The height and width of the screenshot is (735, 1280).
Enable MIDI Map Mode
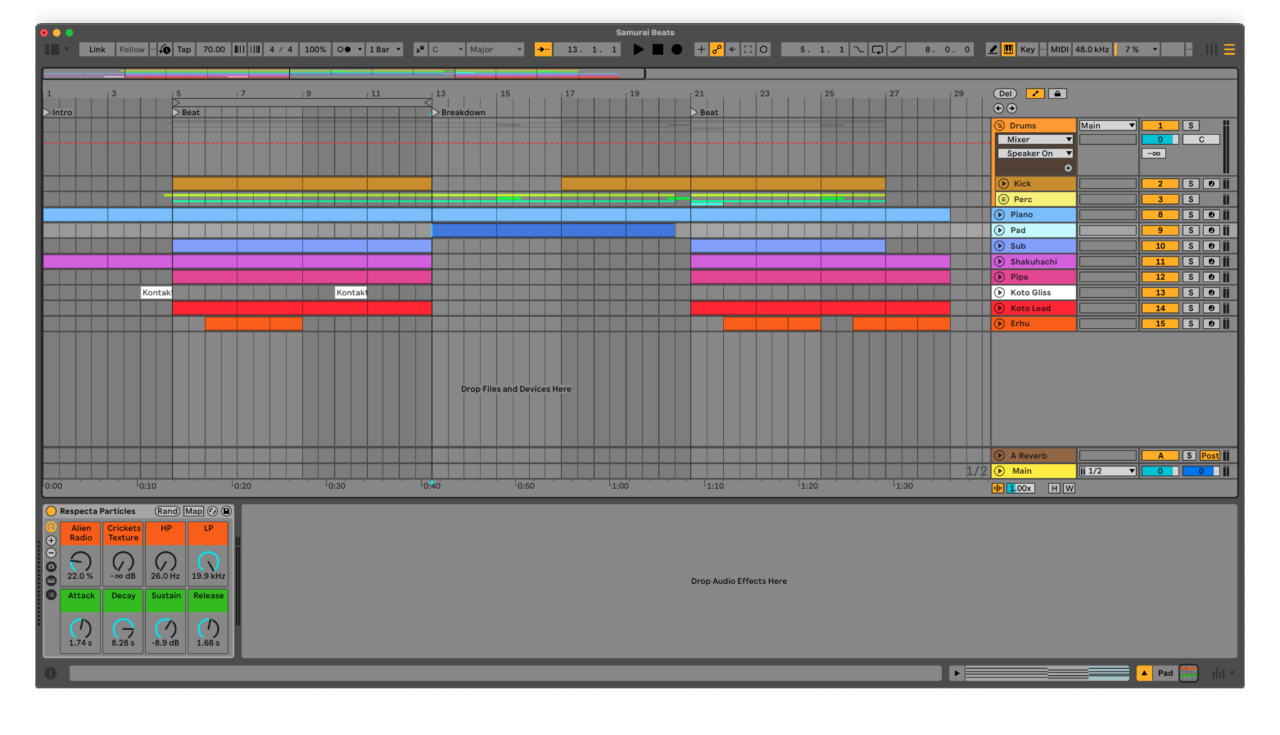tap(1060, 49)
